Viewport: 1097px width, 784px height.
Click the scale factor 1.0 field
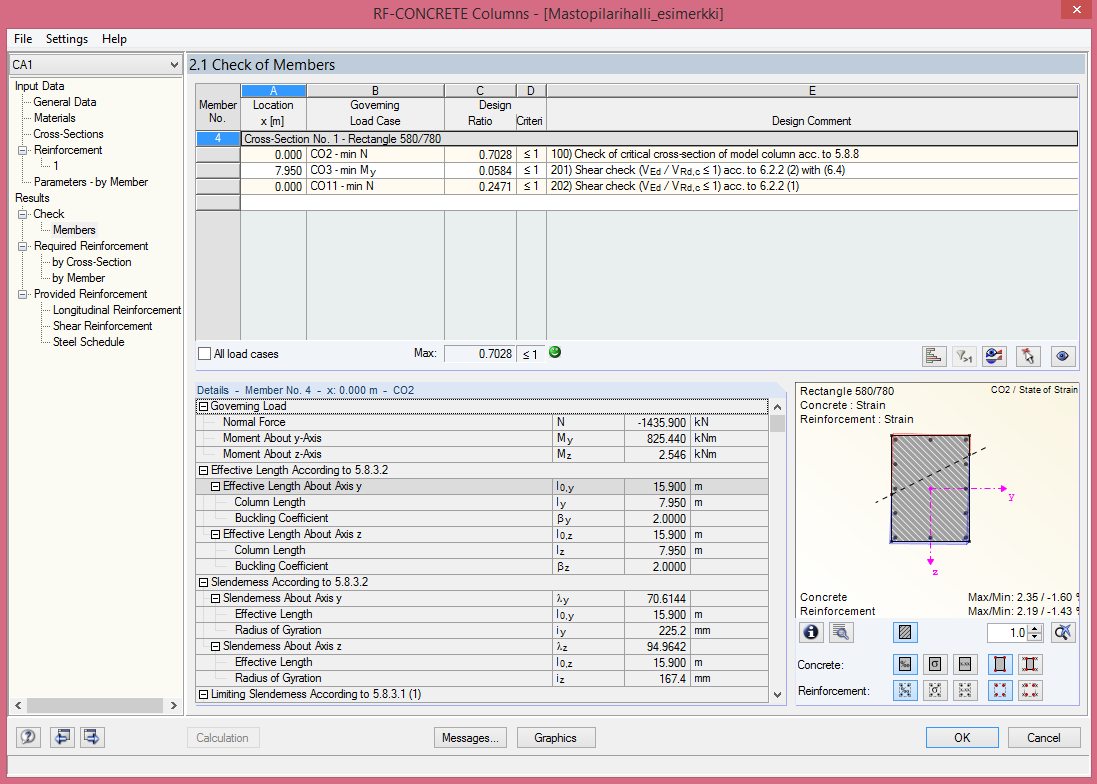pyautogui.click(x=1007, y=633)
